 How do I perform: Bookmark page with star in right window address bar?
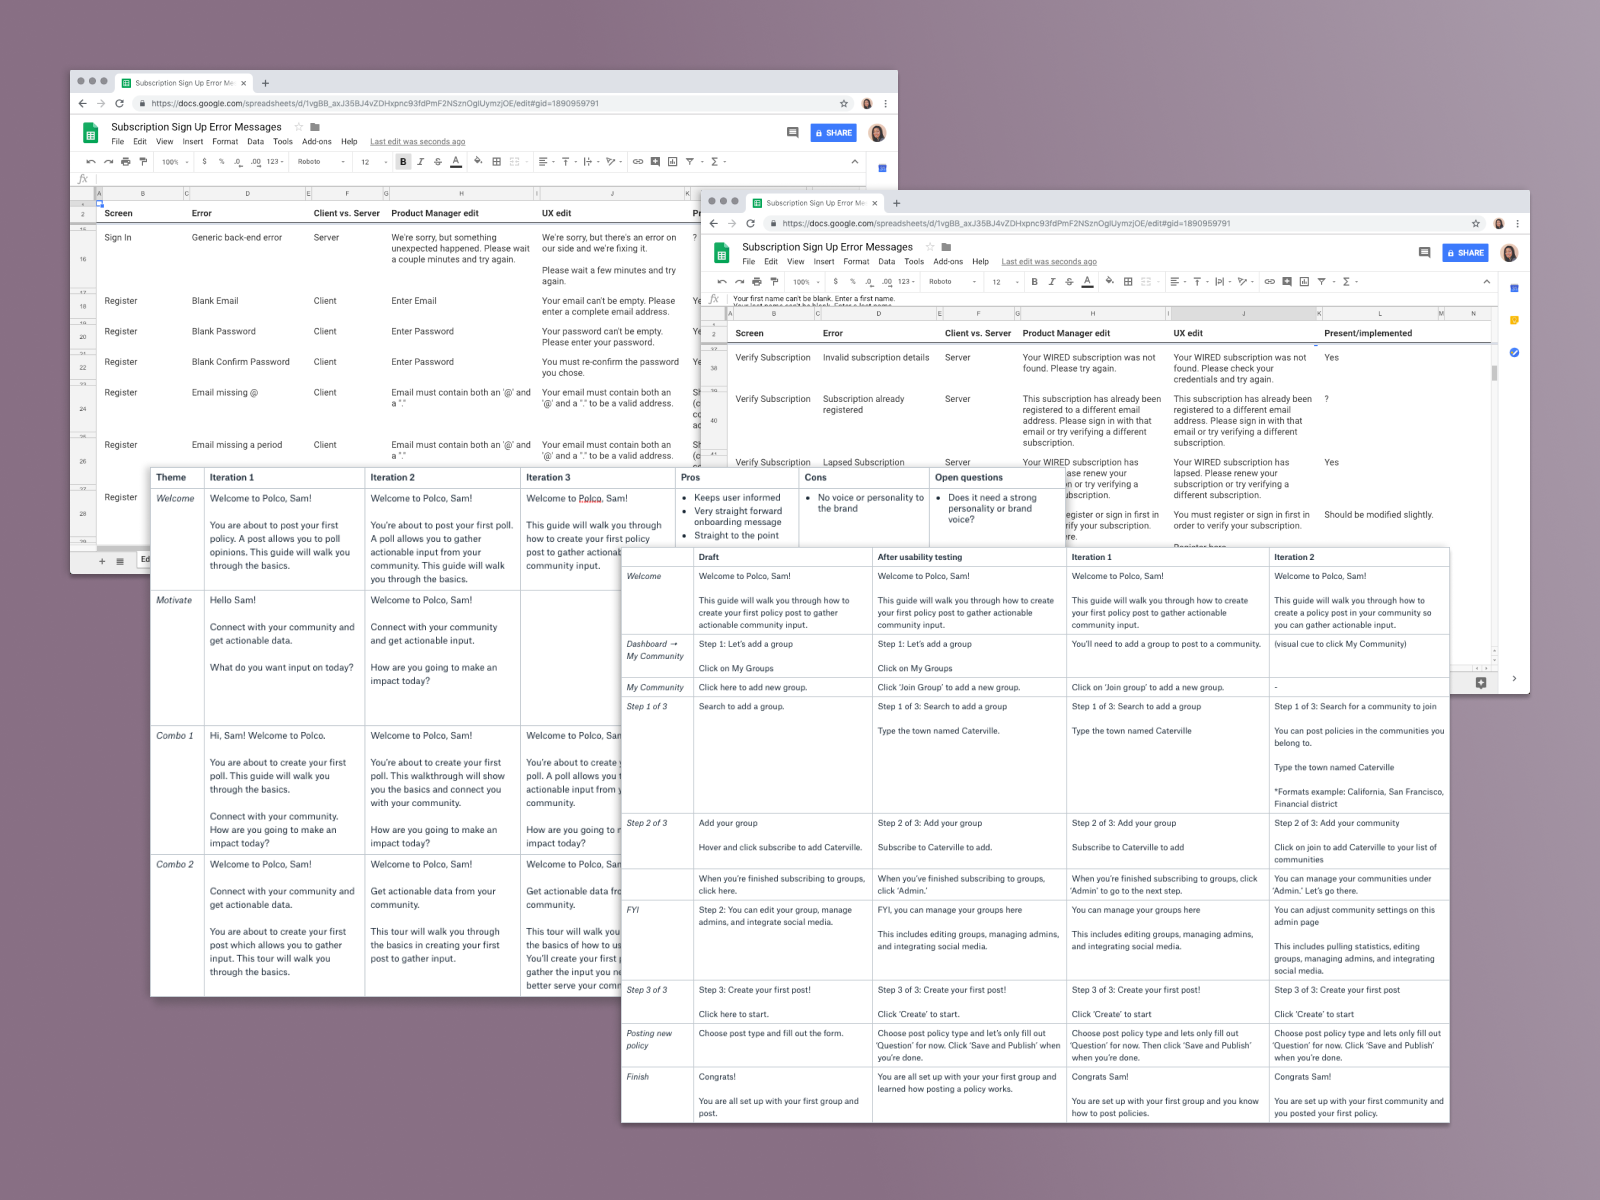[x=1475, y=223]
